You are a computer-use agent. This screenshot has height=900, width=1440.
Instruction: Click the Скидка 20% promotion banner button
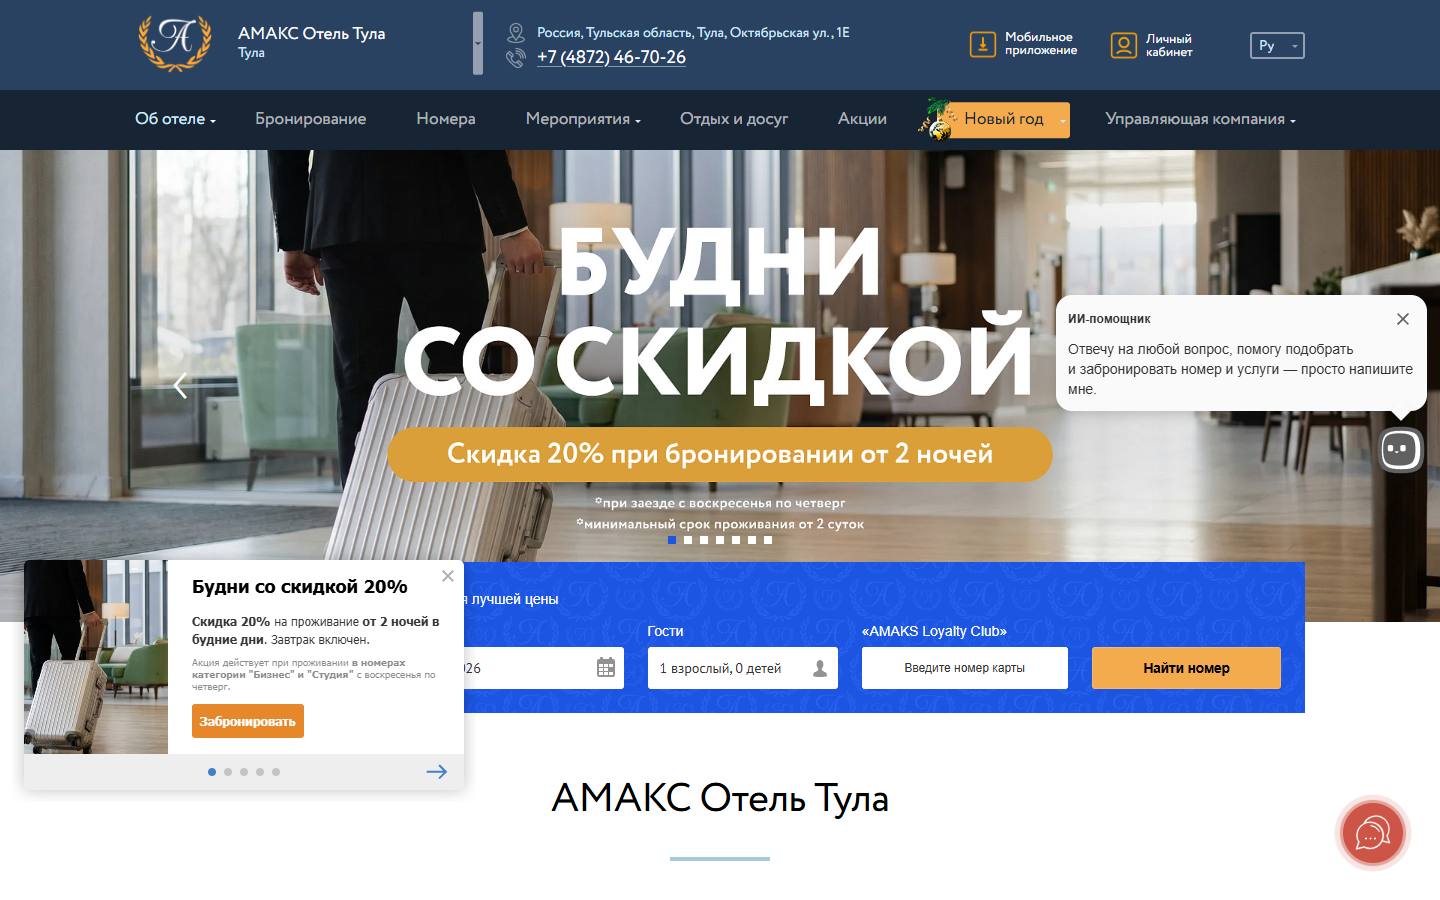coord(720,455)
